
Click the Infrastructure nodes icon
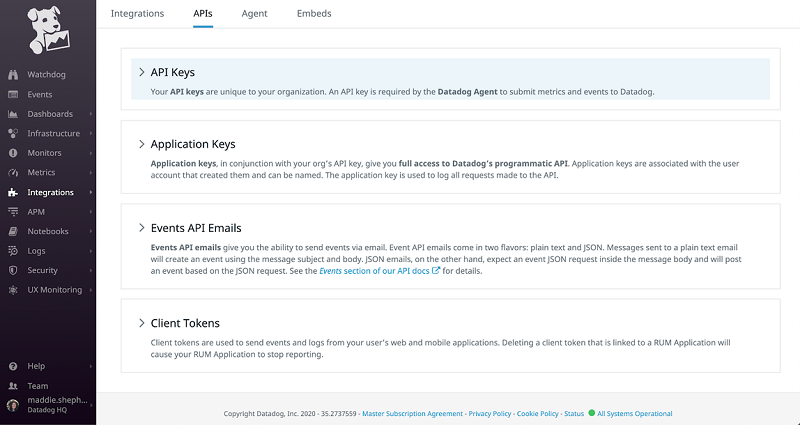[13, 133]
